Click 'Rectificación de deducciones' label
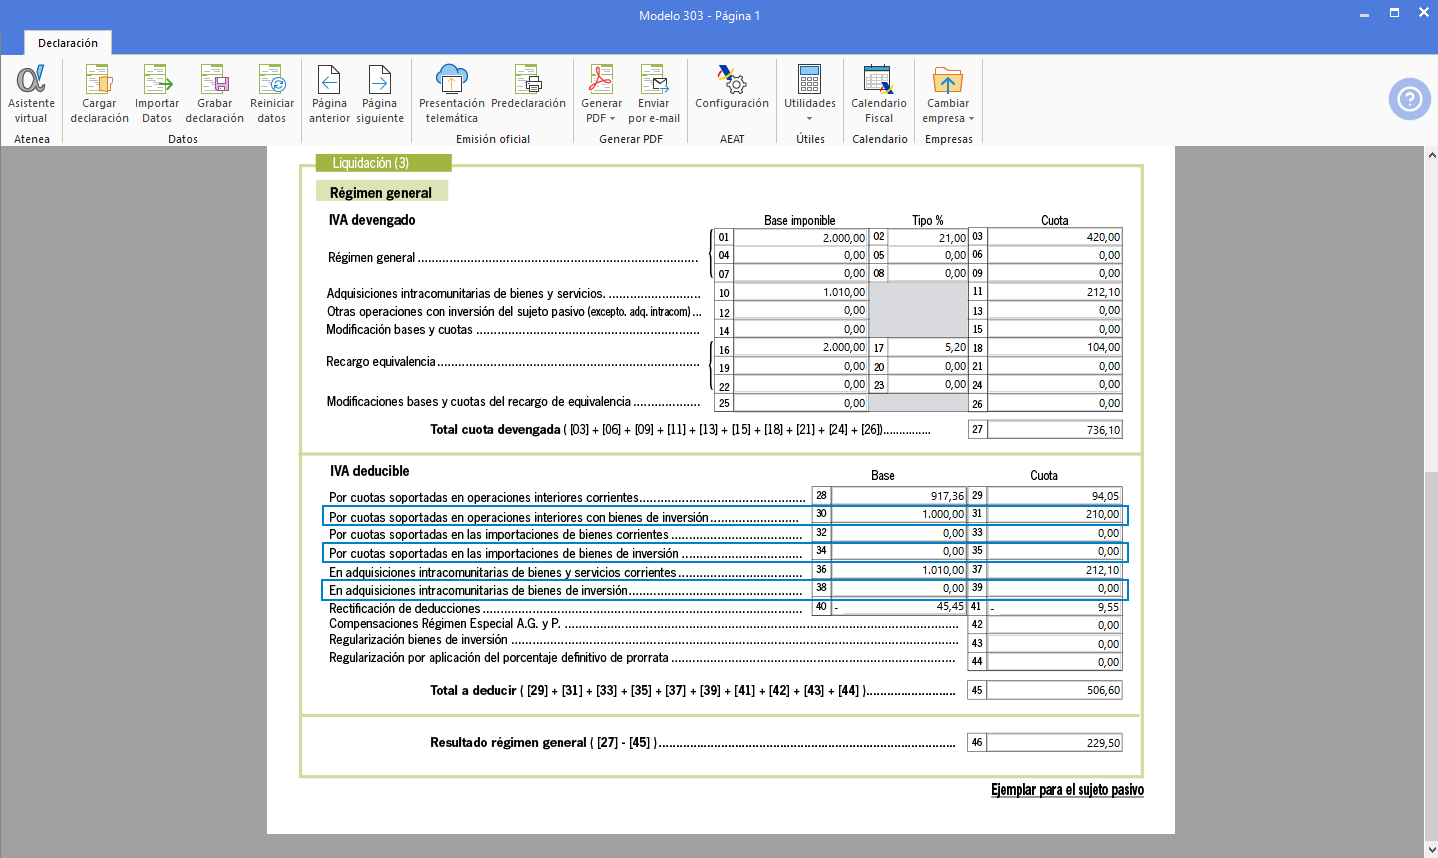 click(405, 608)
